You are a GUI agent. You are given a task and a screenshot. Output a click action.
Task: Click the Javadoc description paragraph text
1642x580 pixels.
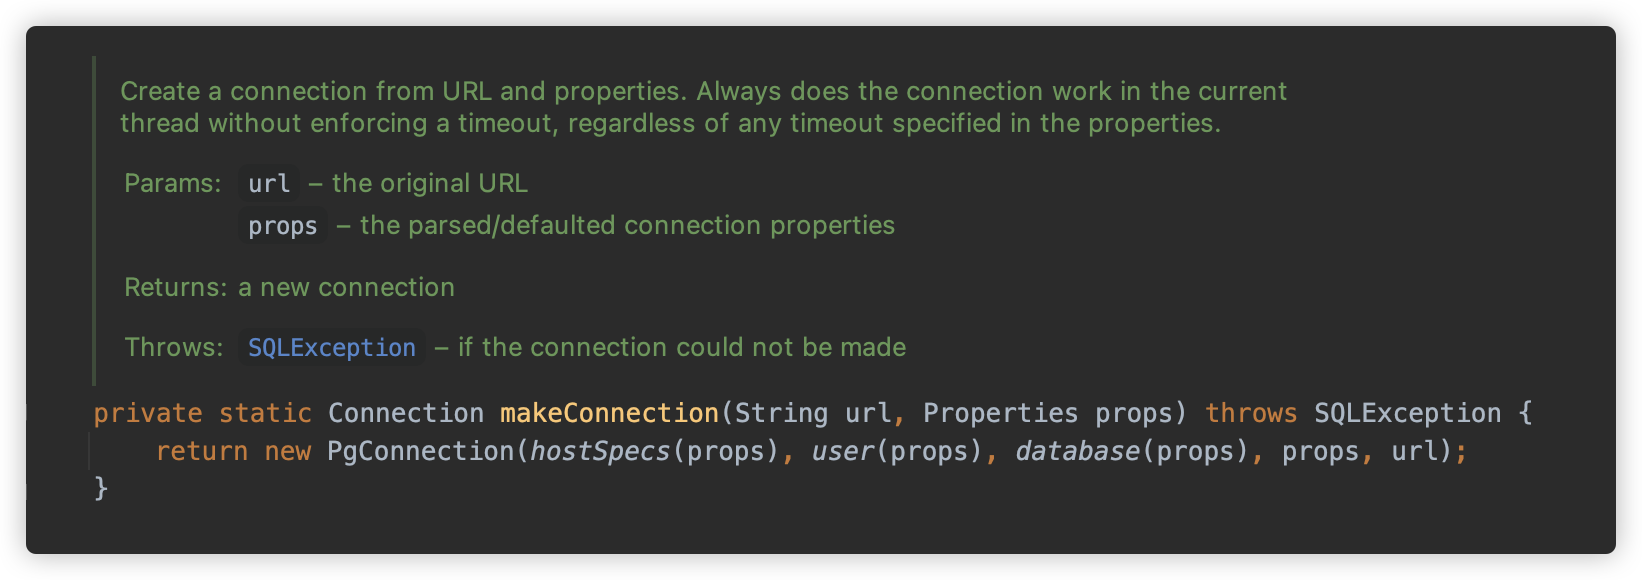(703, 107)
